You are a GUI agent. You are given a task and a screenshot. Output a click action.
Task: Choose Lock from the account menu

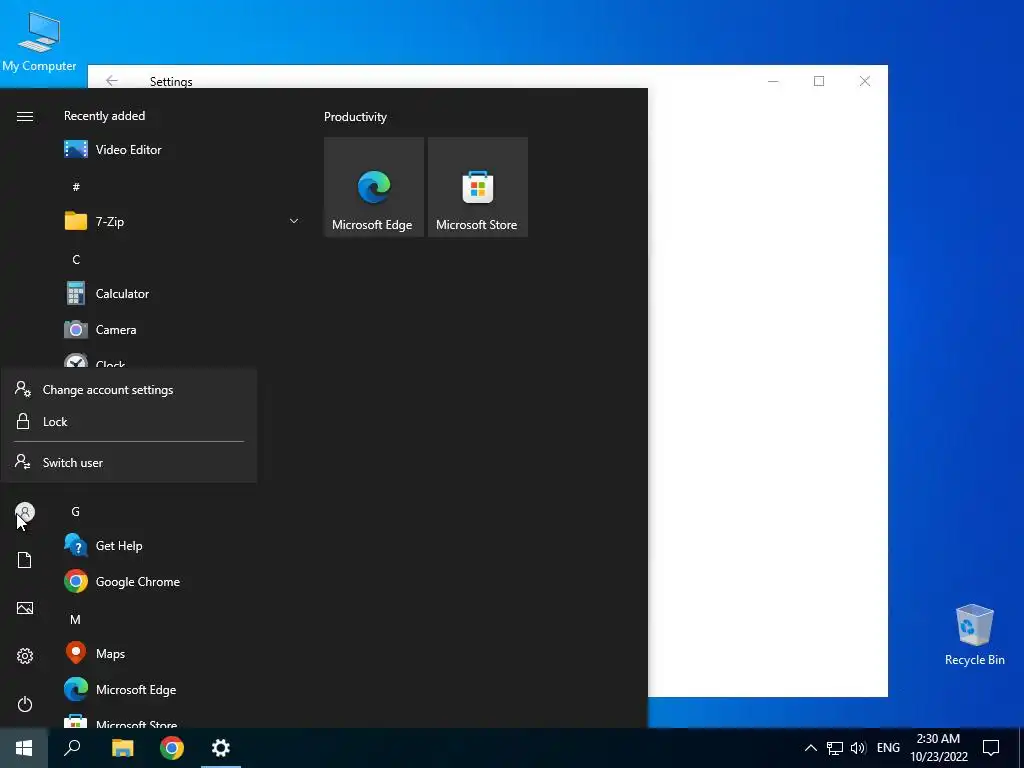click(x=129, y=422)
